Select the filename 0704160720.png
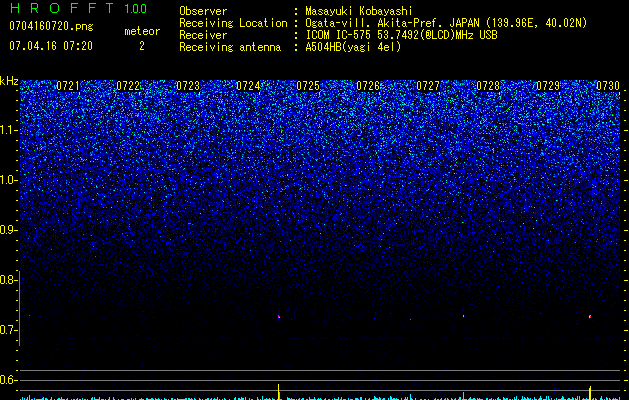 pos(51,26)
